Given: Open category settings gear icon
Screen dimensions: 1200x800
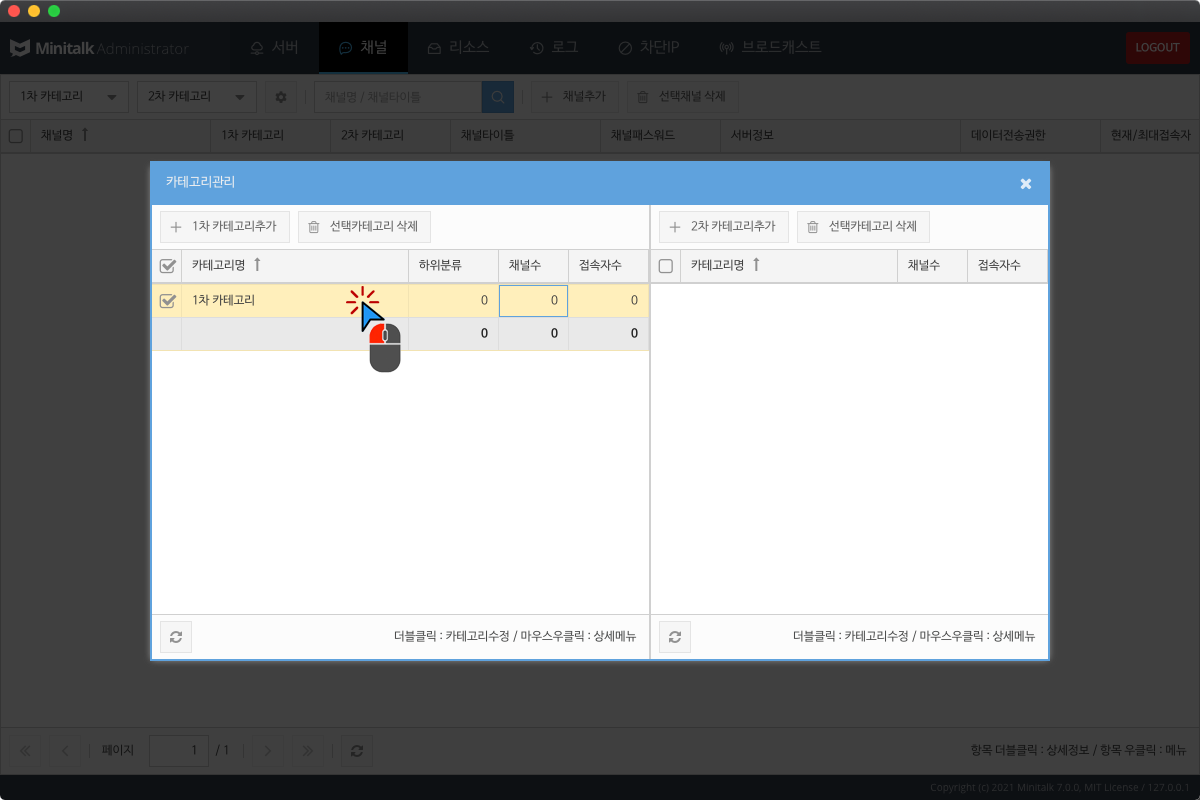Looking at the screenshot, I should [281, 97].
